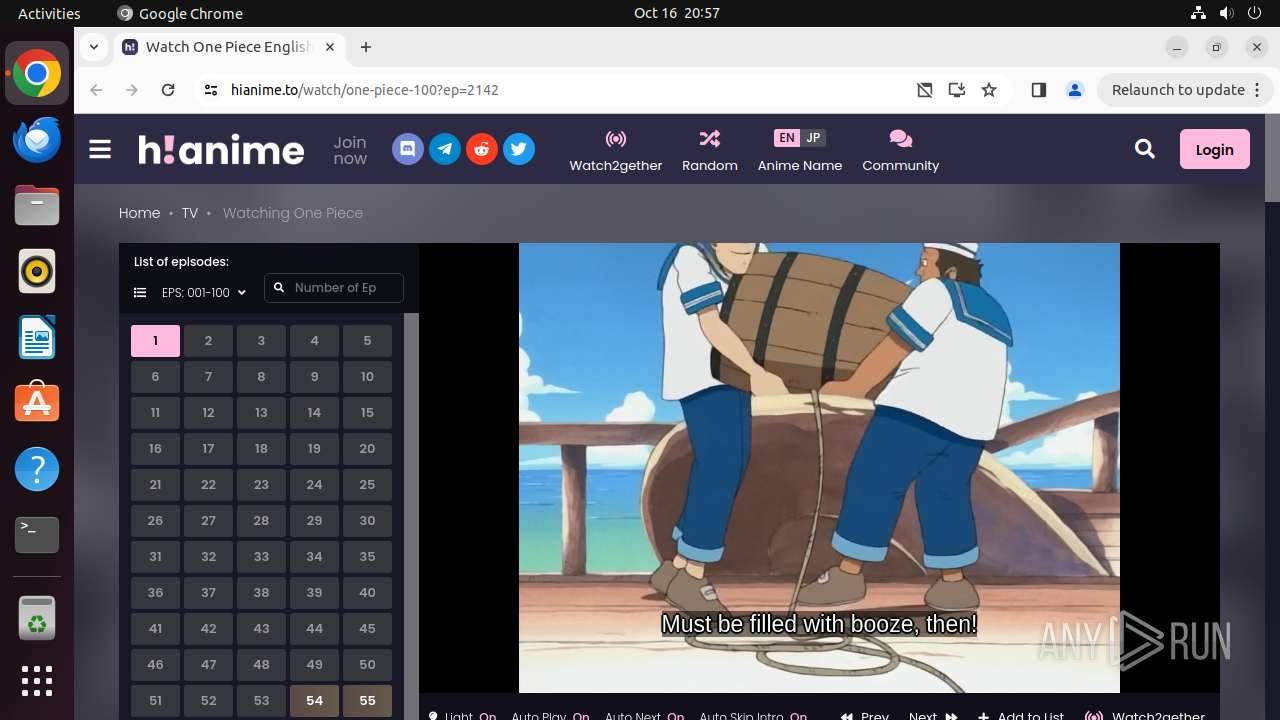Reload the page in Chrome
The width and height of the screenshot is (1280, 720).
pyautogui.click(x=168, y=90)
